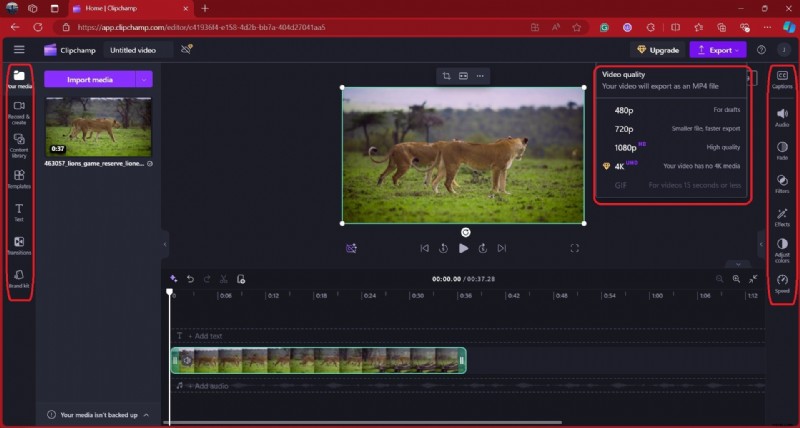
Task: Rewind five seconds button
Action: click(443, 248)
